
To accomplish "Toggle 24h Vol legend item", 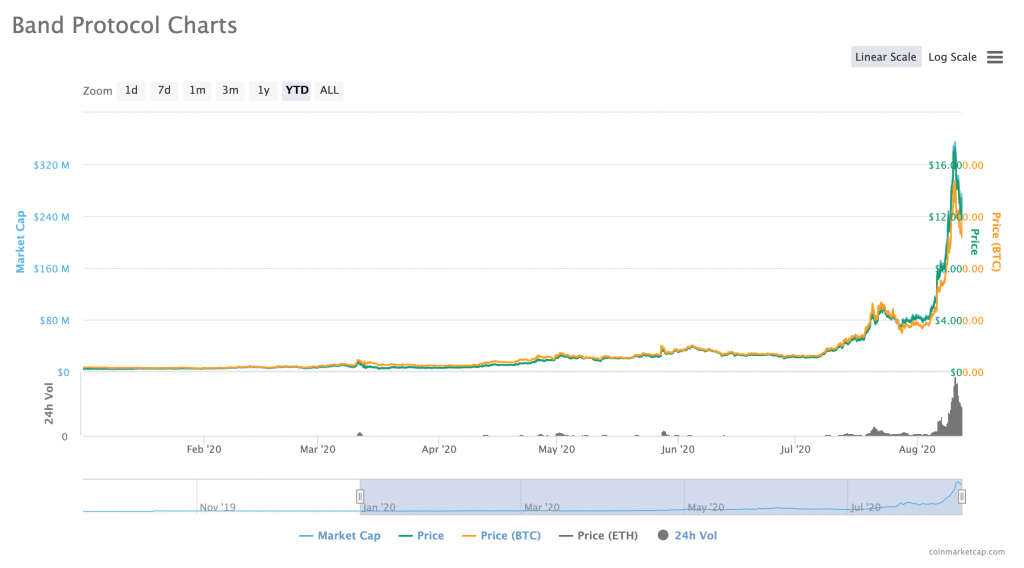I will tap(687, 536).
